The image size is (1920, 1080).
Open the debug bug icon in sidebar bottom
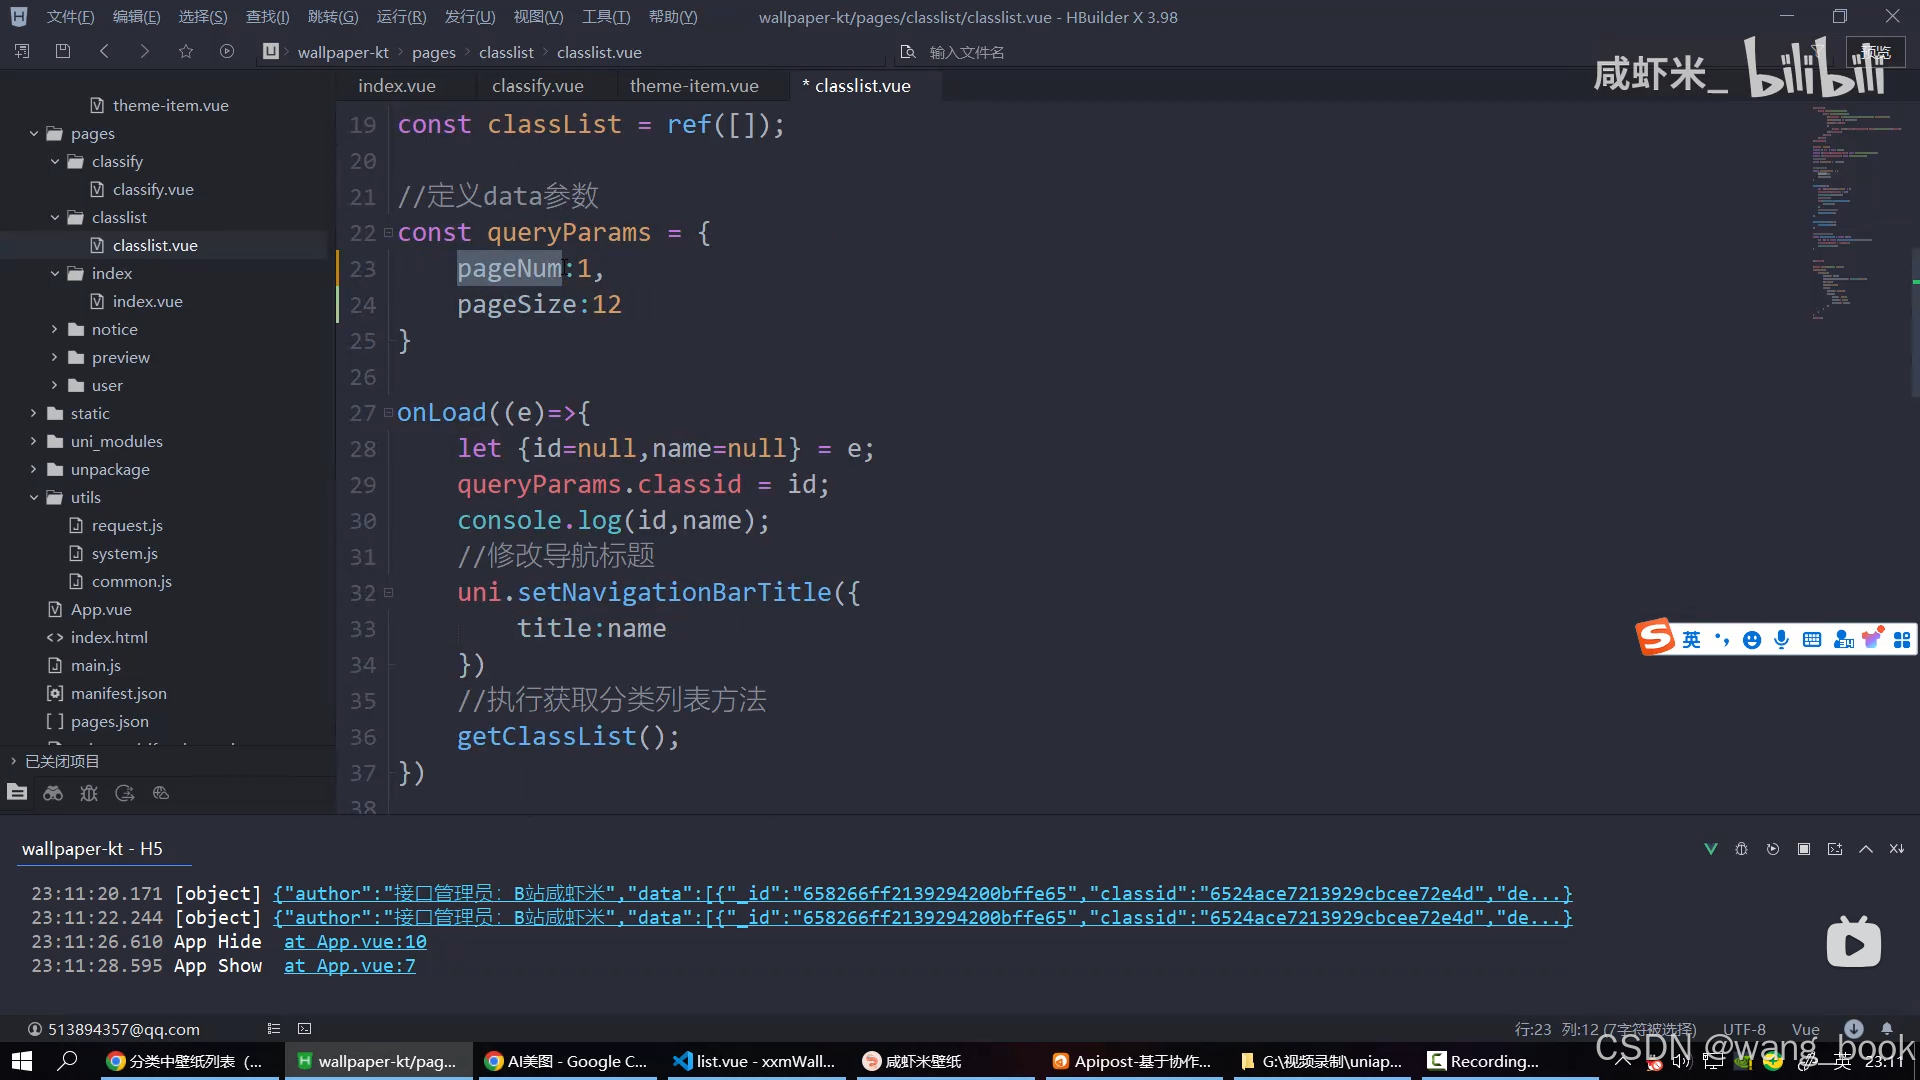click(89, 793)
